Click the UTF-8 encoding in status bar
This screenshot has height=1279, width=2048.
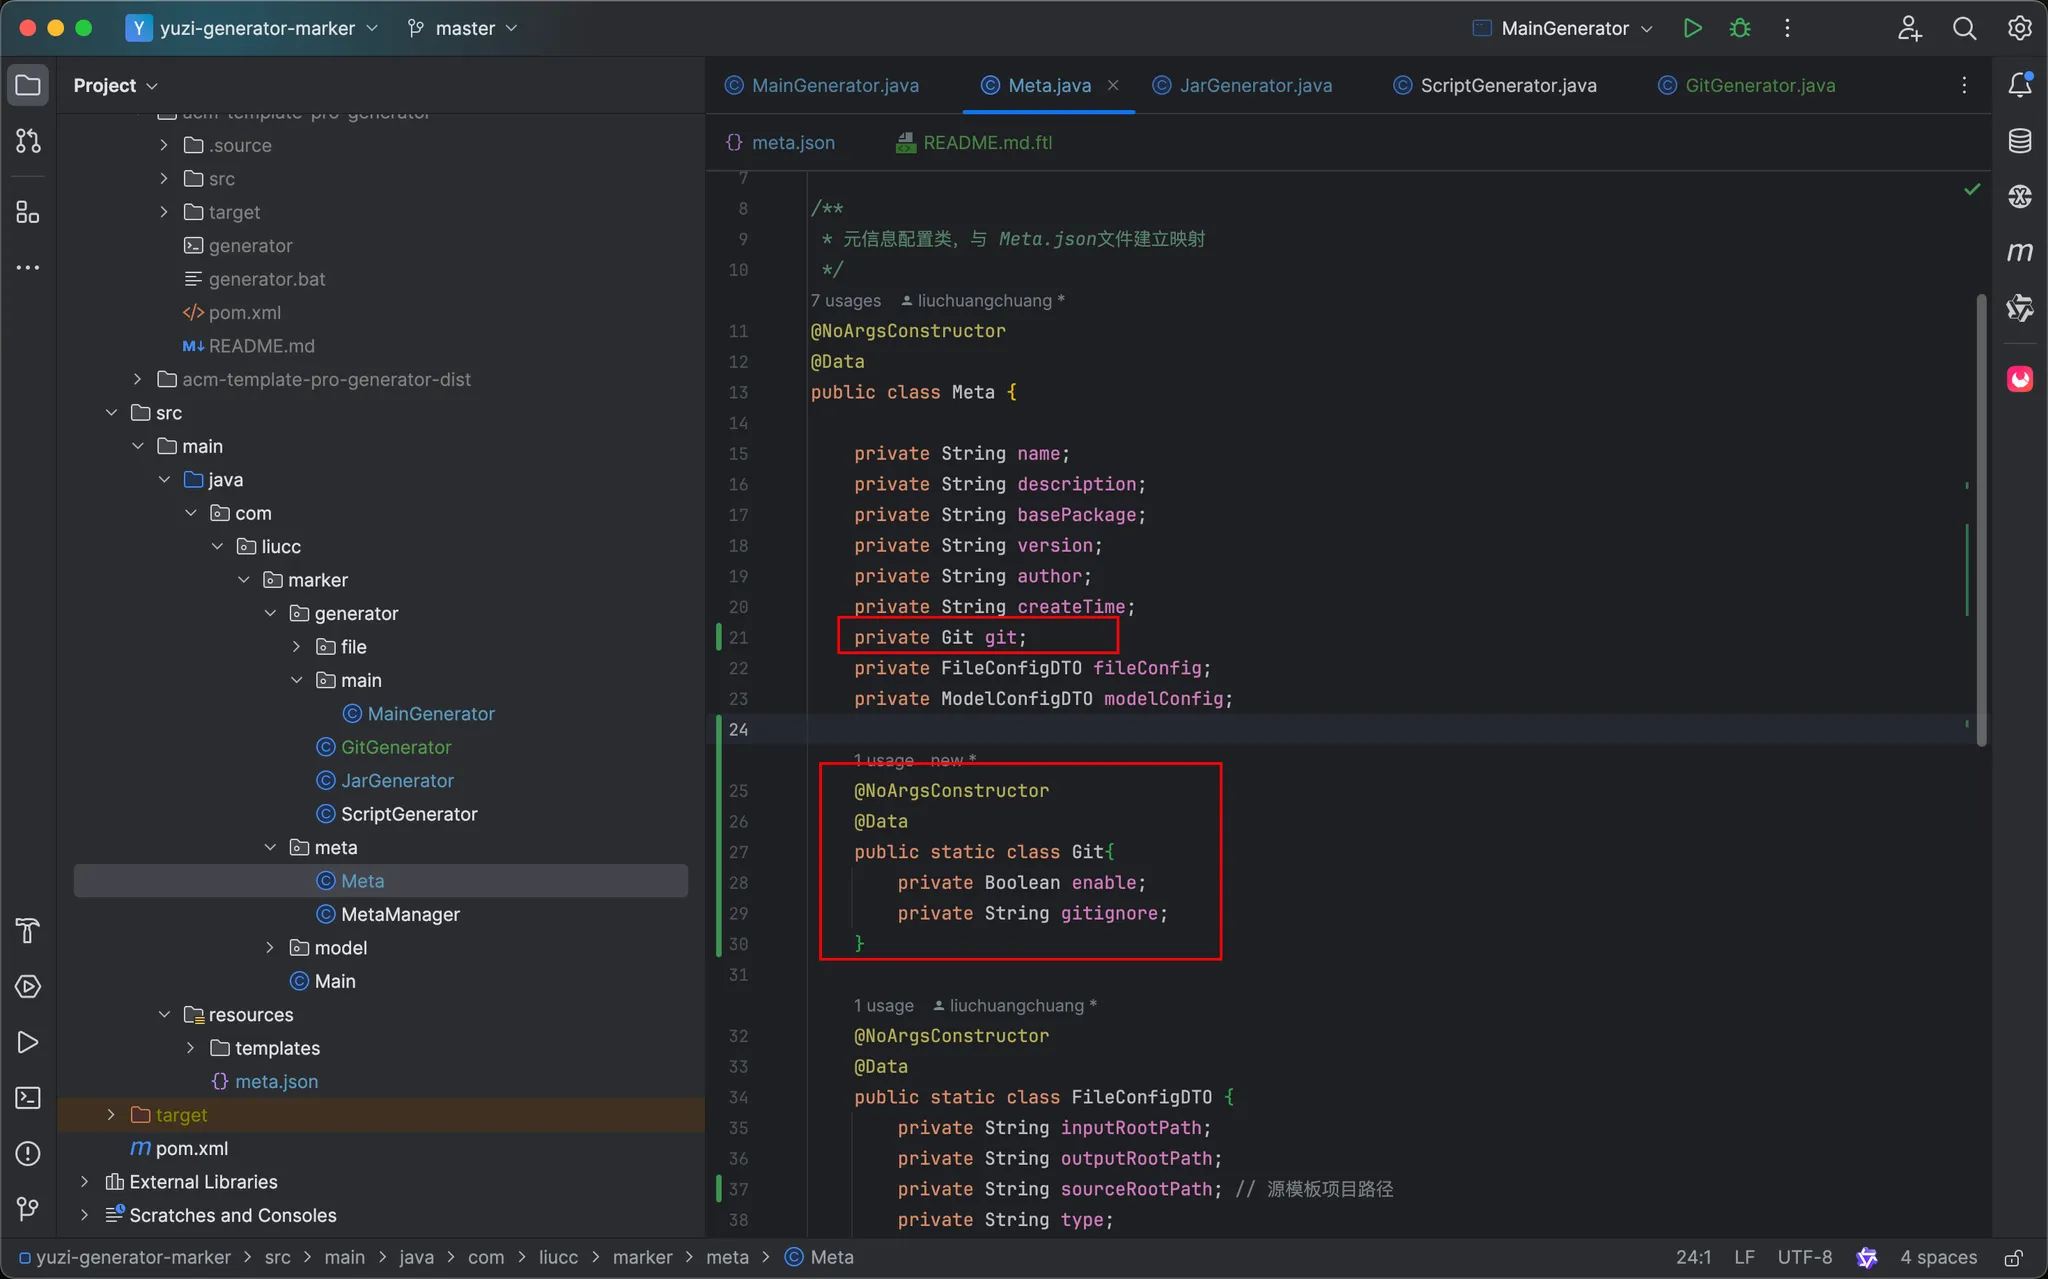1804,1258
